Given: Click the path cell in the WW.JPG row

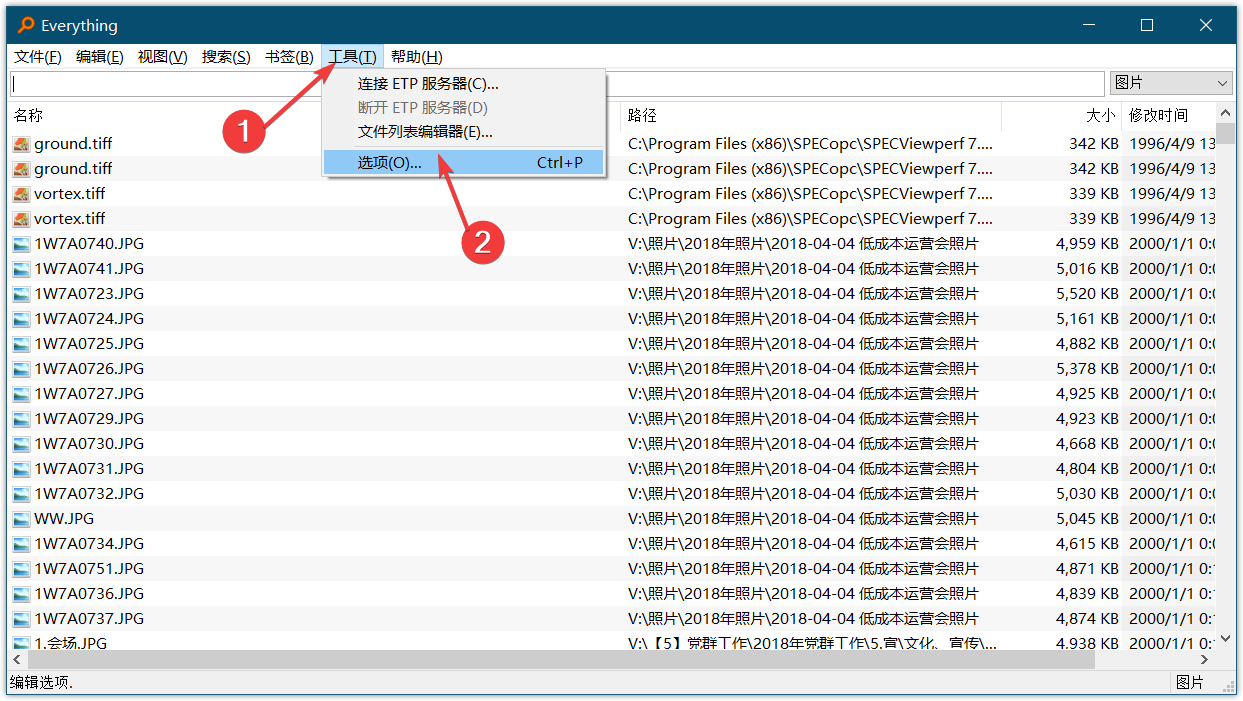Looking at the screenshot, I should 803,518.
